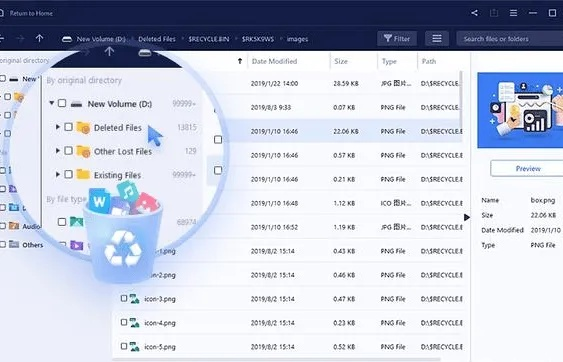Switch view with the list view icon
This screenshot has width=563, height=362.
coord(437,38)
